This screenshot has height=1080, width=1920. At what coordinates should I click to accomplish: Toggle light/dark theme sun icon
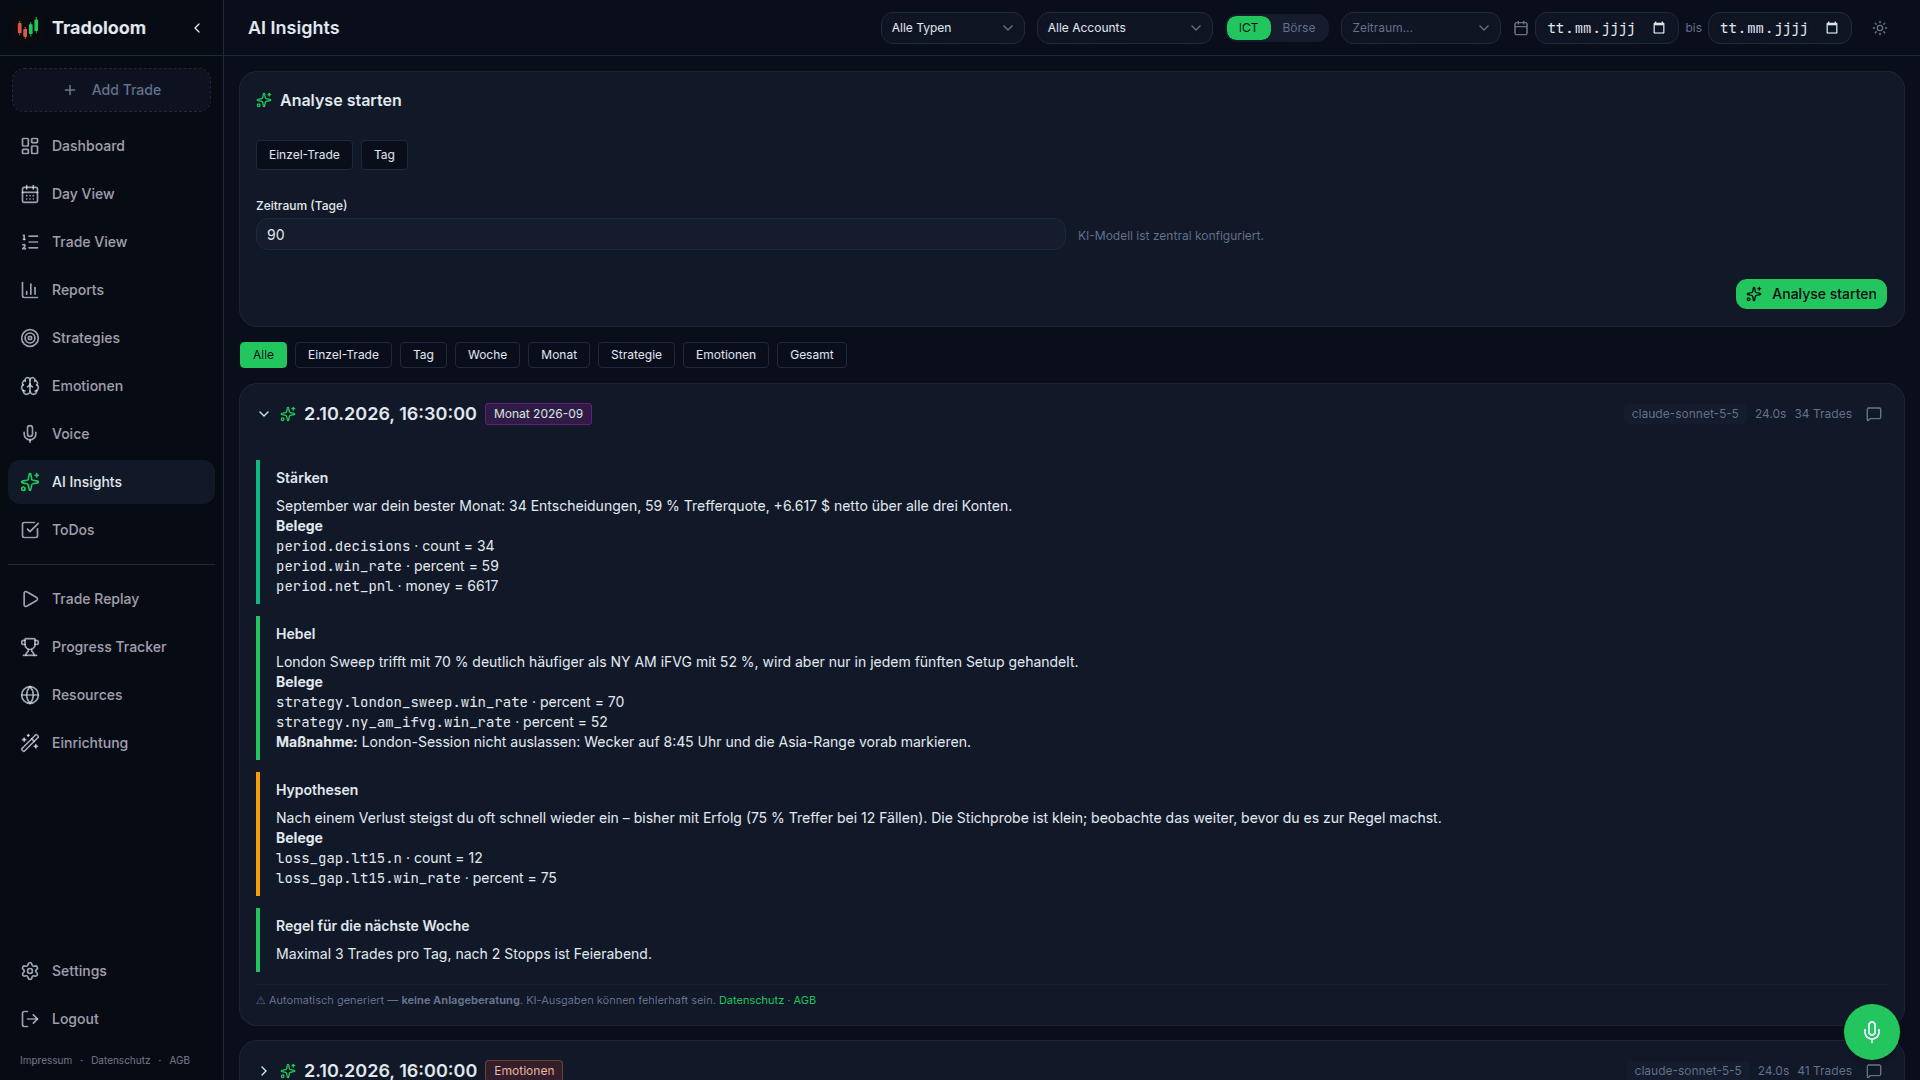click(x=1880, y=28)
